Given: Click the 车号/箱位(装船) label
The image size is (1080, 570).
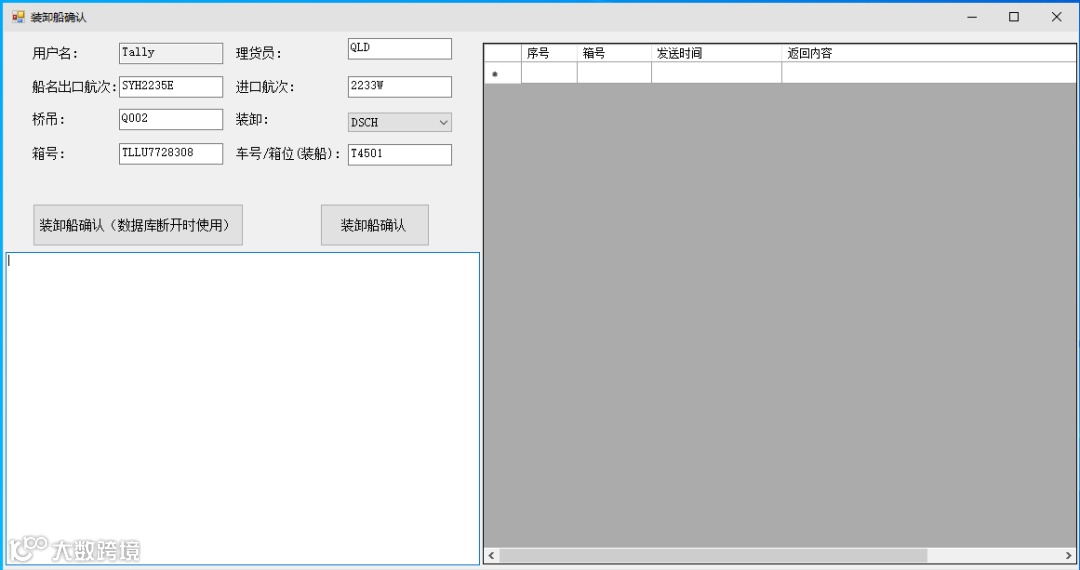Looking at the screenshot, I should point(288,154).
